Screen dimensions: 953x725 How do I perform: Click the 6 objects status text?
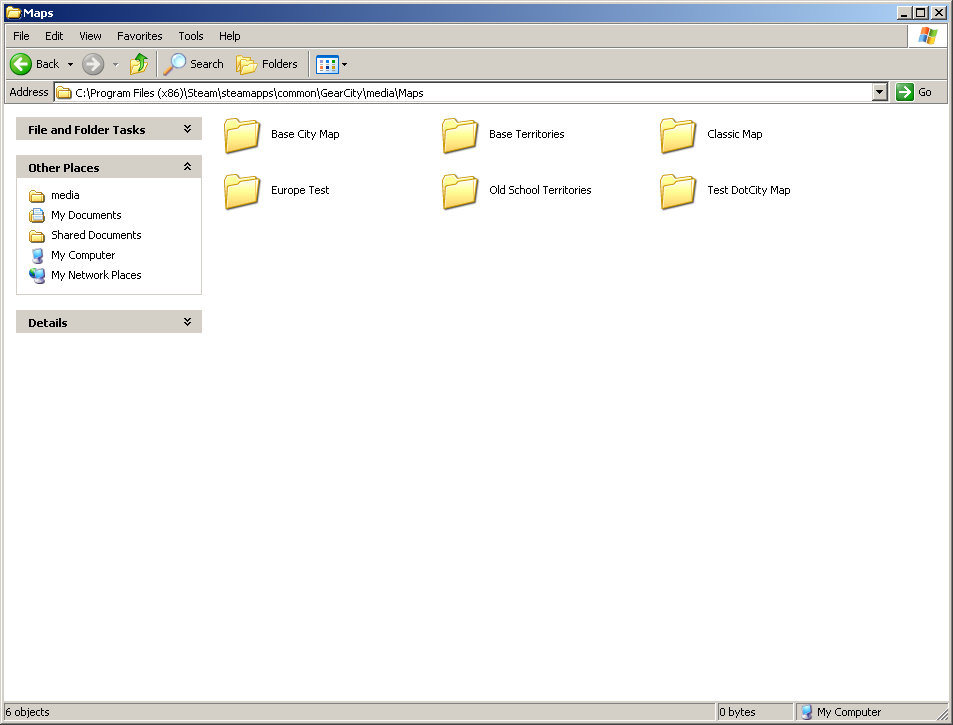pyautogui.click(x=27, y=712)
